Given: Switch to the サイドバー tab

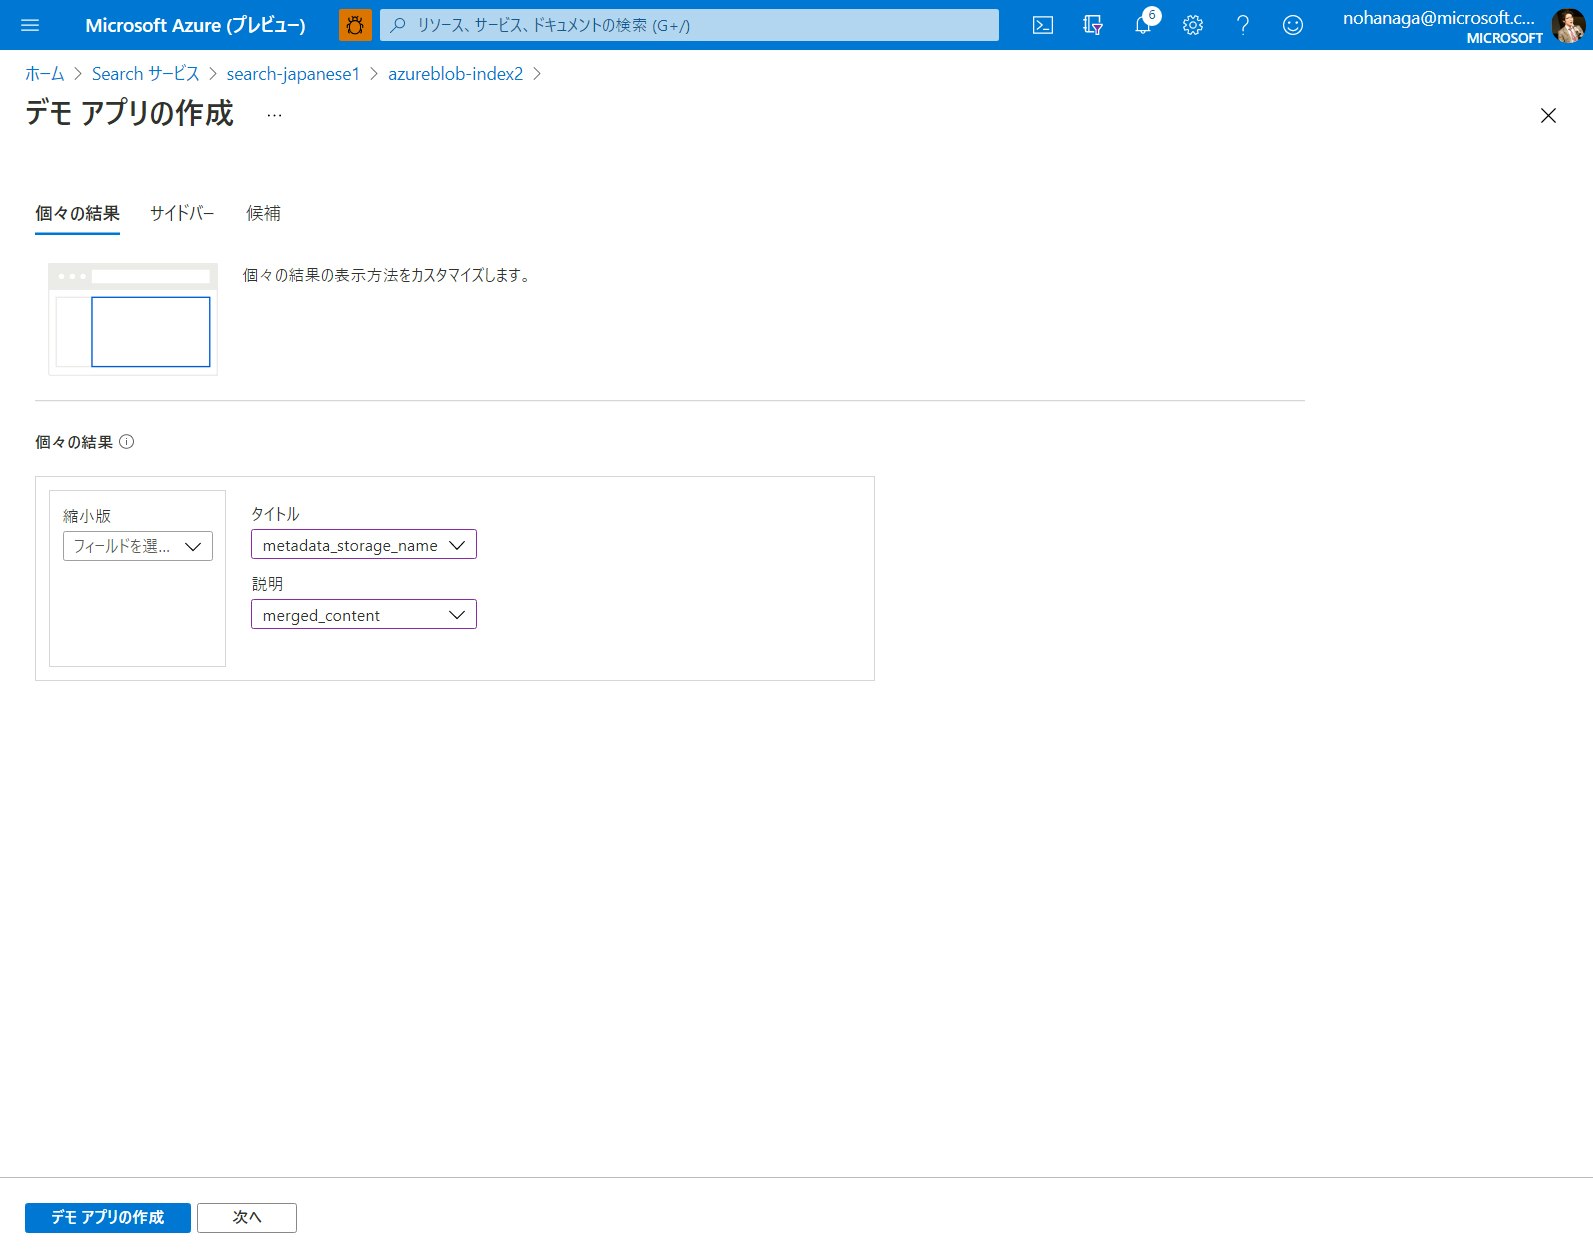Looking at the screenshot, I should (x=182, y=213).
